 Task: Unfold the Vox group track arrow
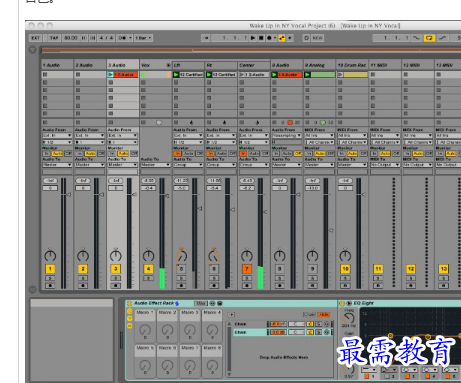point(169,65)
